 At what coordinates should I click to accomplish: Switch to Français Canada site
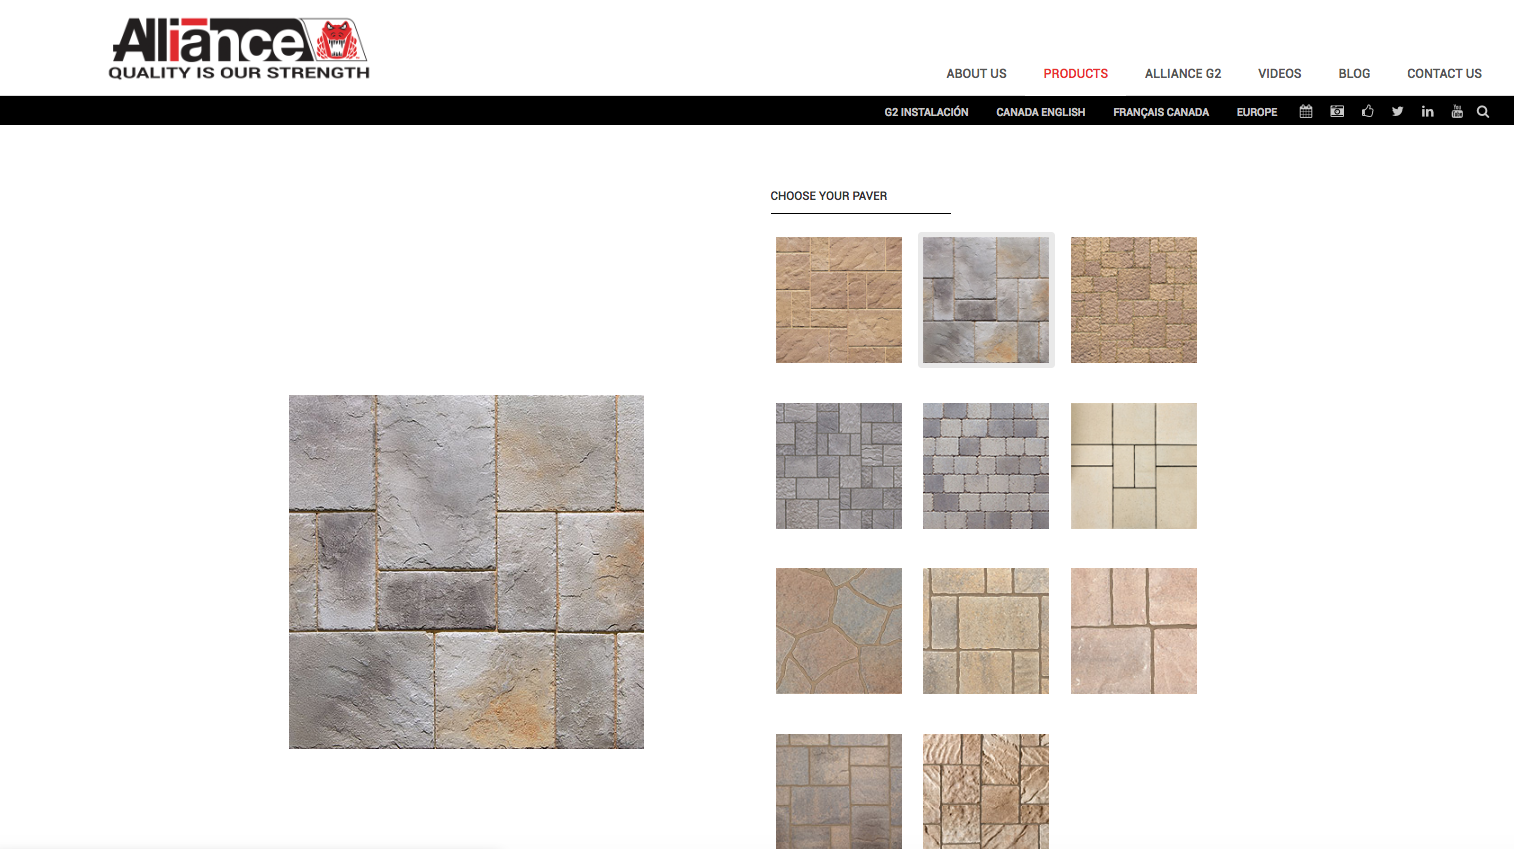[x=1161, y=112]
